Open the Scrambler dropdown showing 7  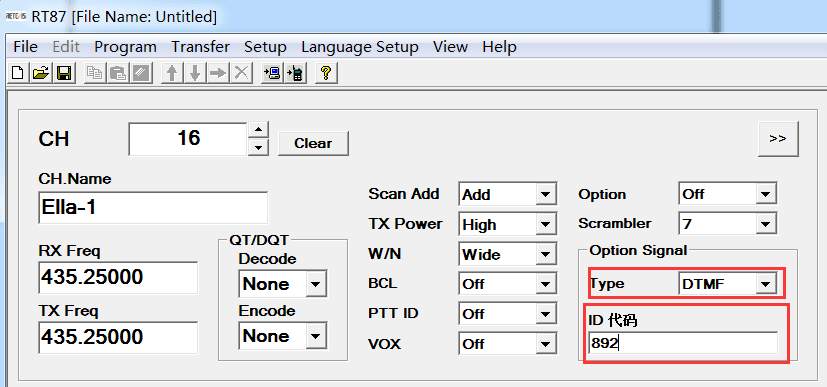[x=766, y=224]
